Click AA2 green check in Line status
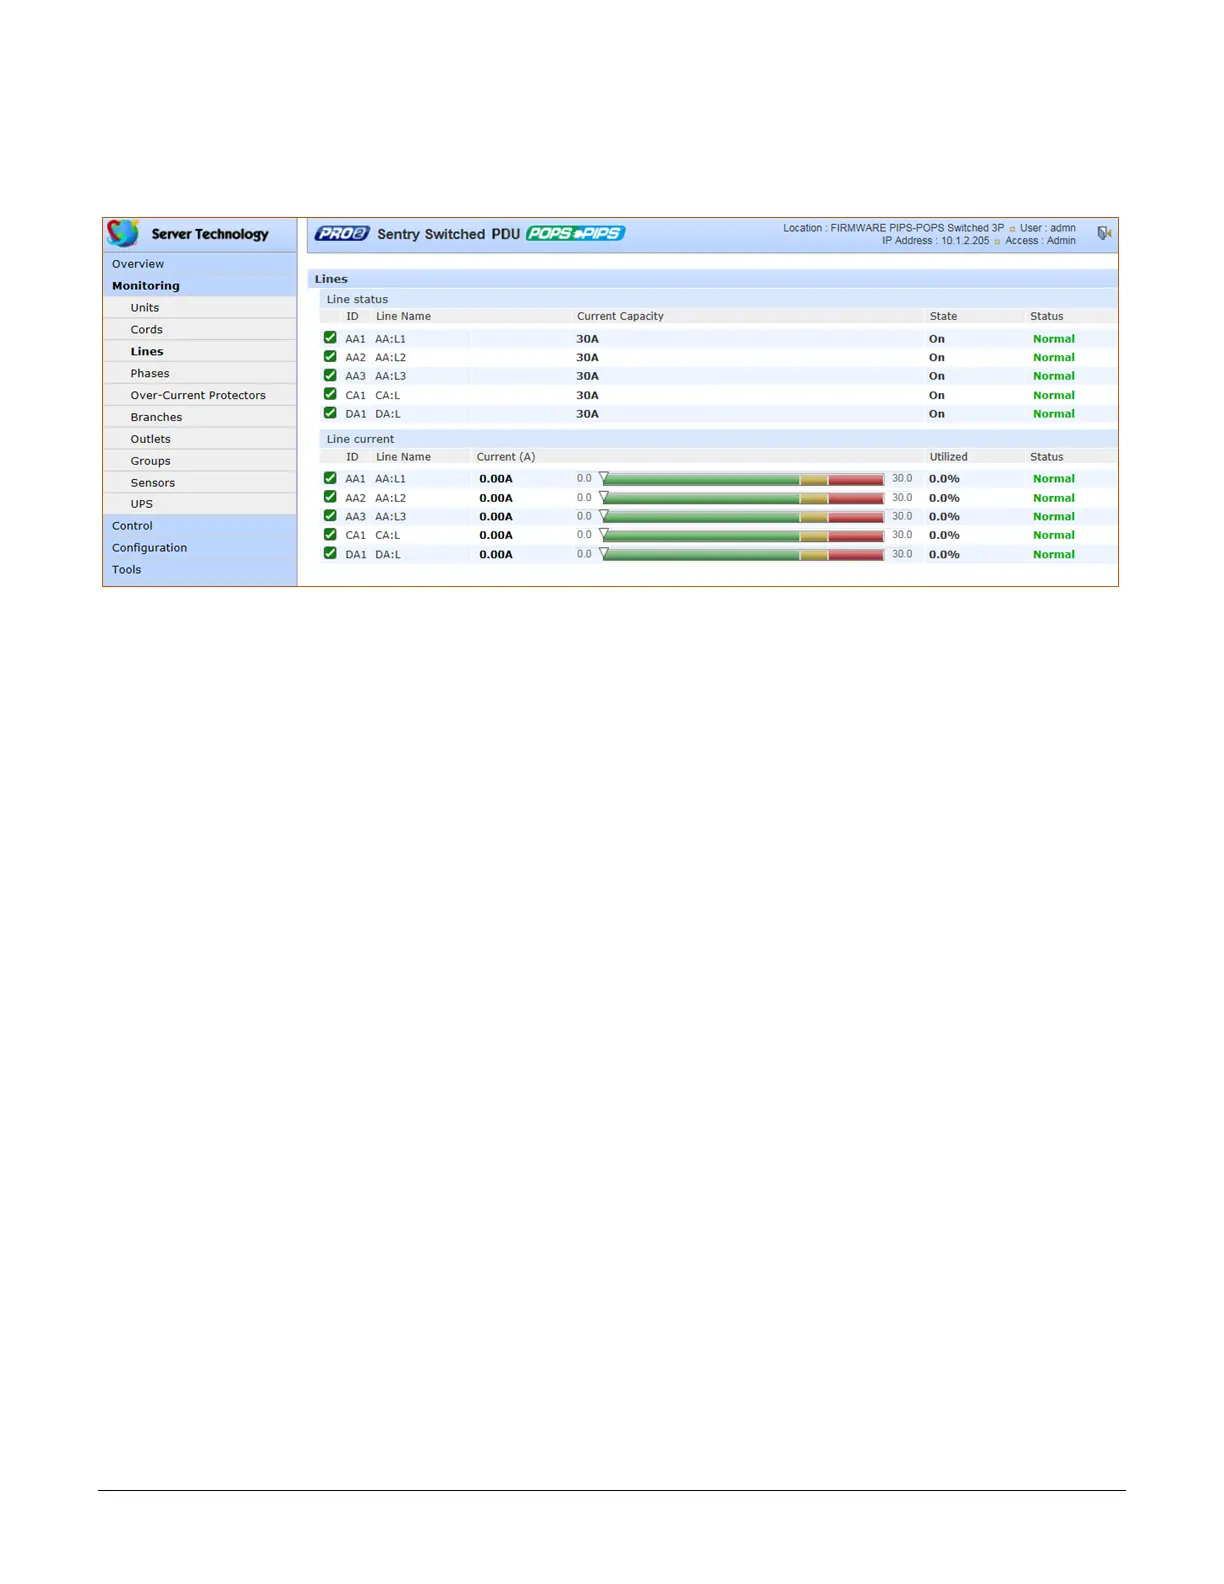 330,357
